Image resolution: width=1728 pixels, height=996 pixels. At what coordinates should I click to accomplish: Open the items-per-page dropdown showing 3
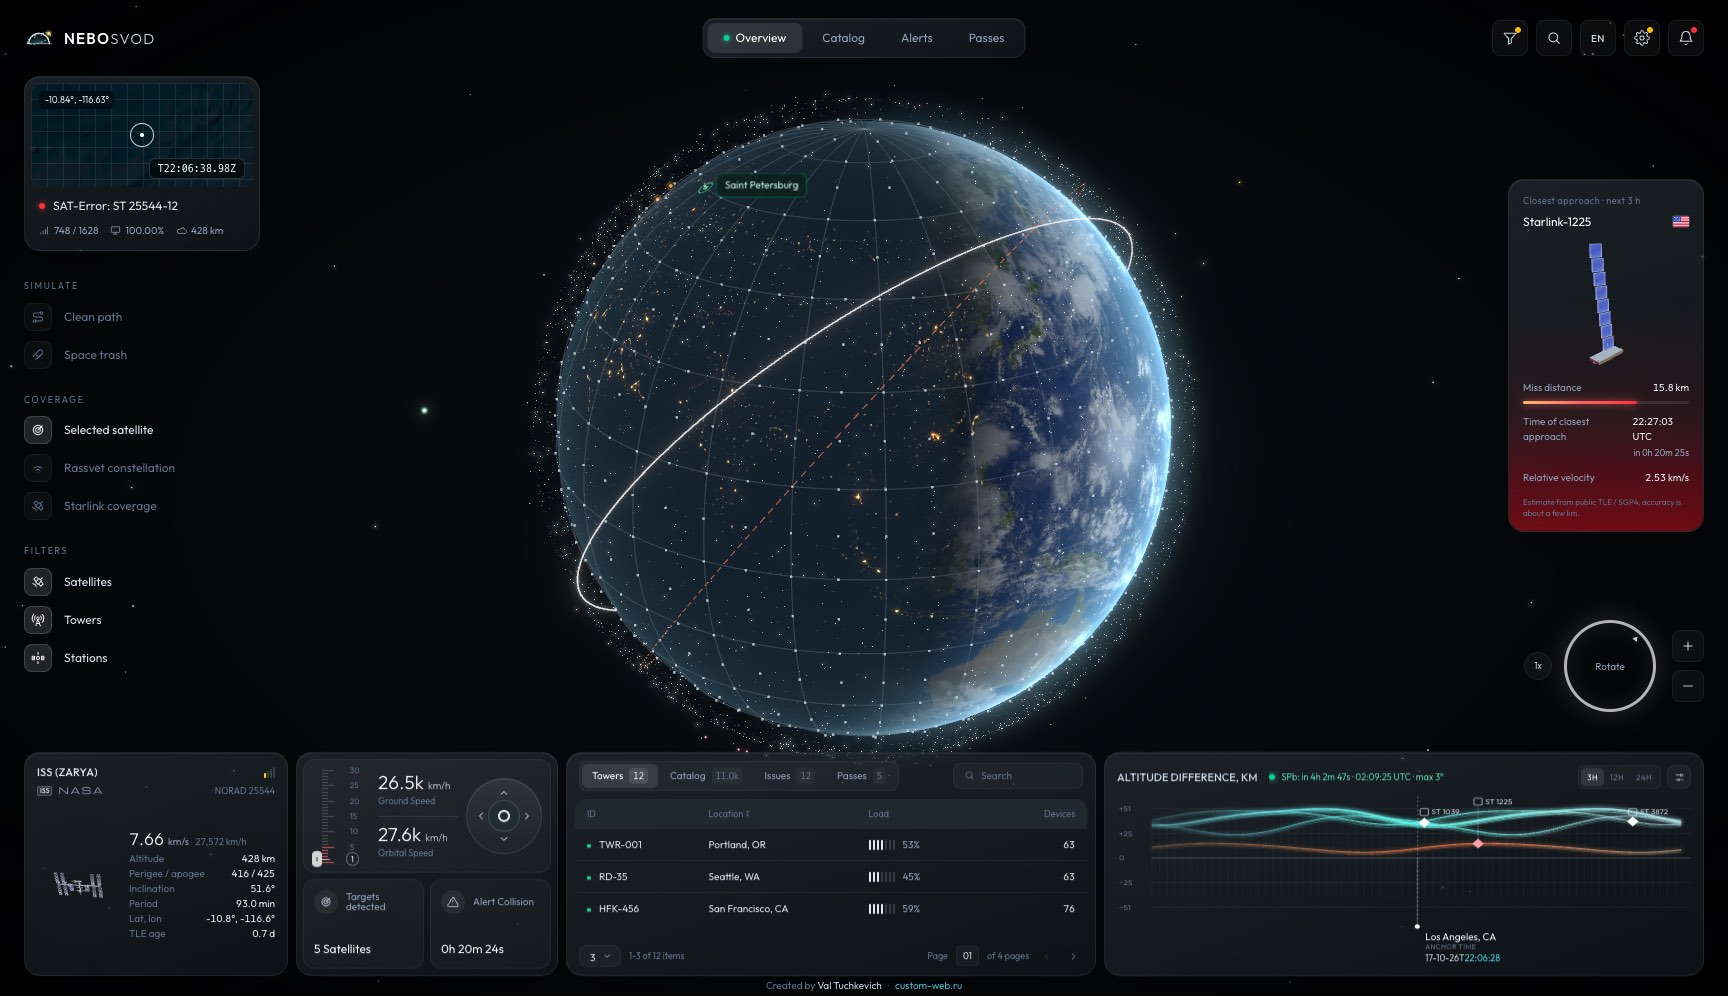[x=598, y=957]
